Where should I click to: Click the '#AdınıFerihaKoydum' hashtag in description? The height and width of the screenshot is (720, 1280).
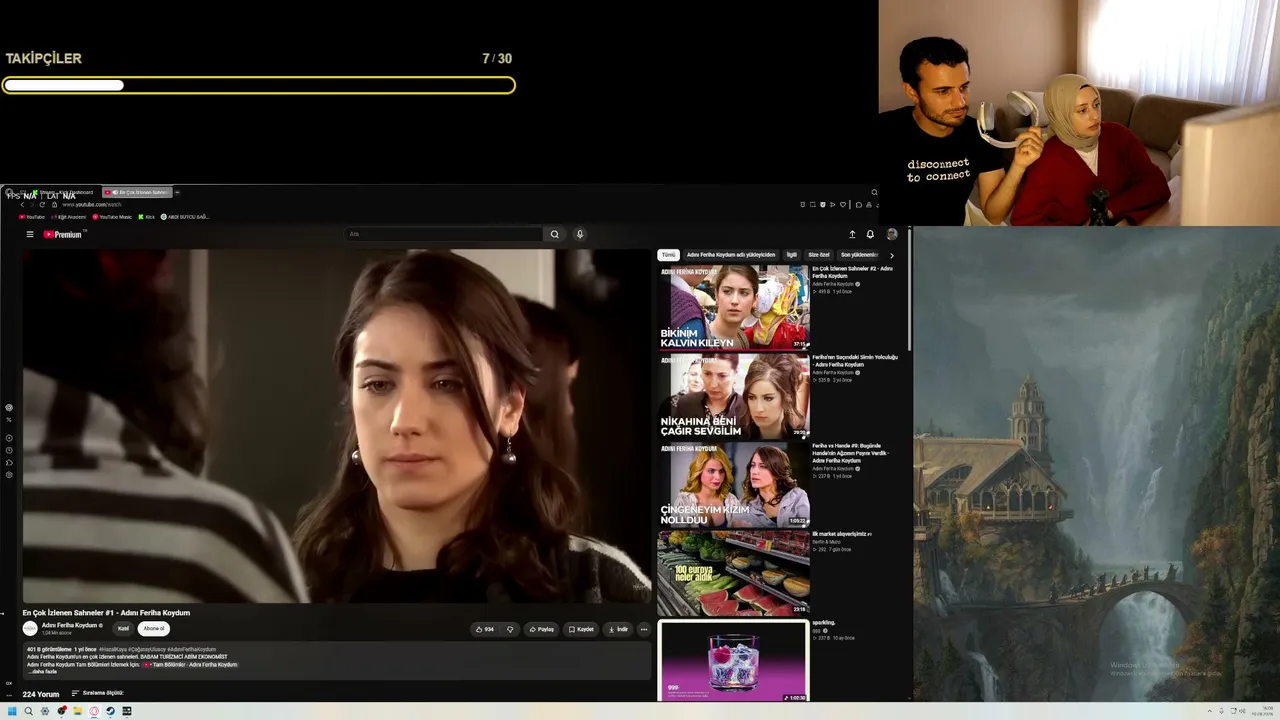click(191, 650)
